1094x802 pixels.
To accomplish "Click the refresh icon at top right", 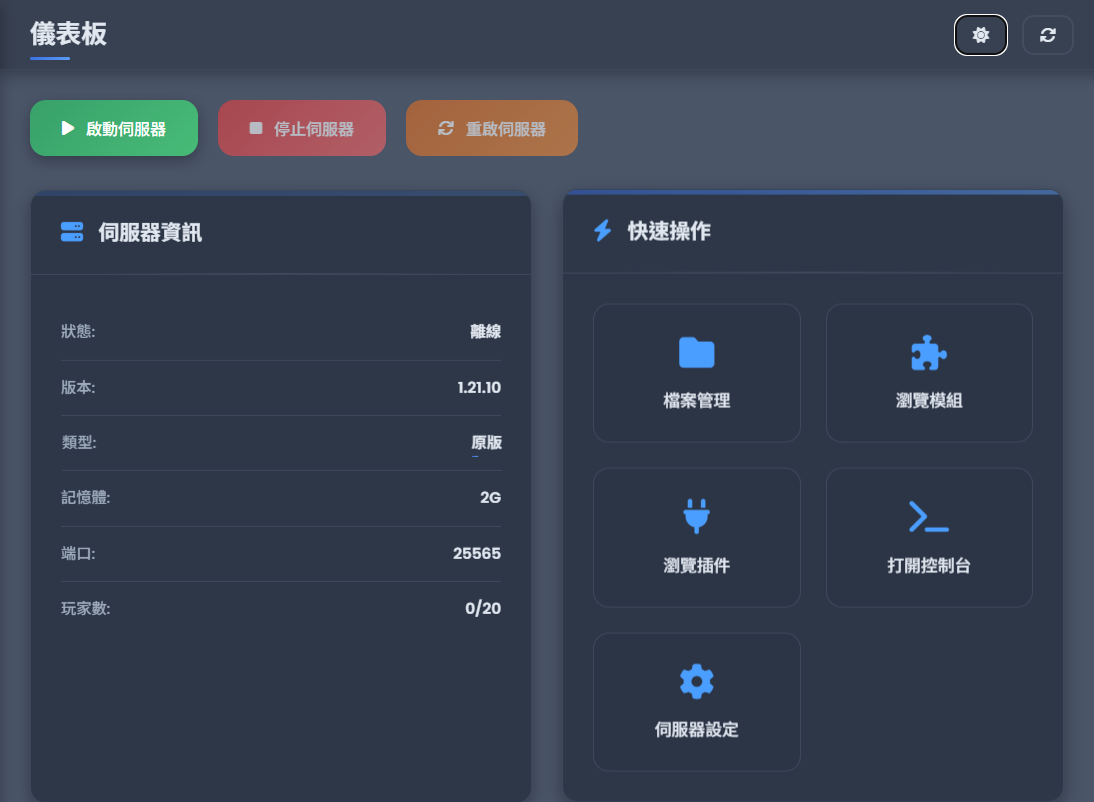I will [1047, 35].
